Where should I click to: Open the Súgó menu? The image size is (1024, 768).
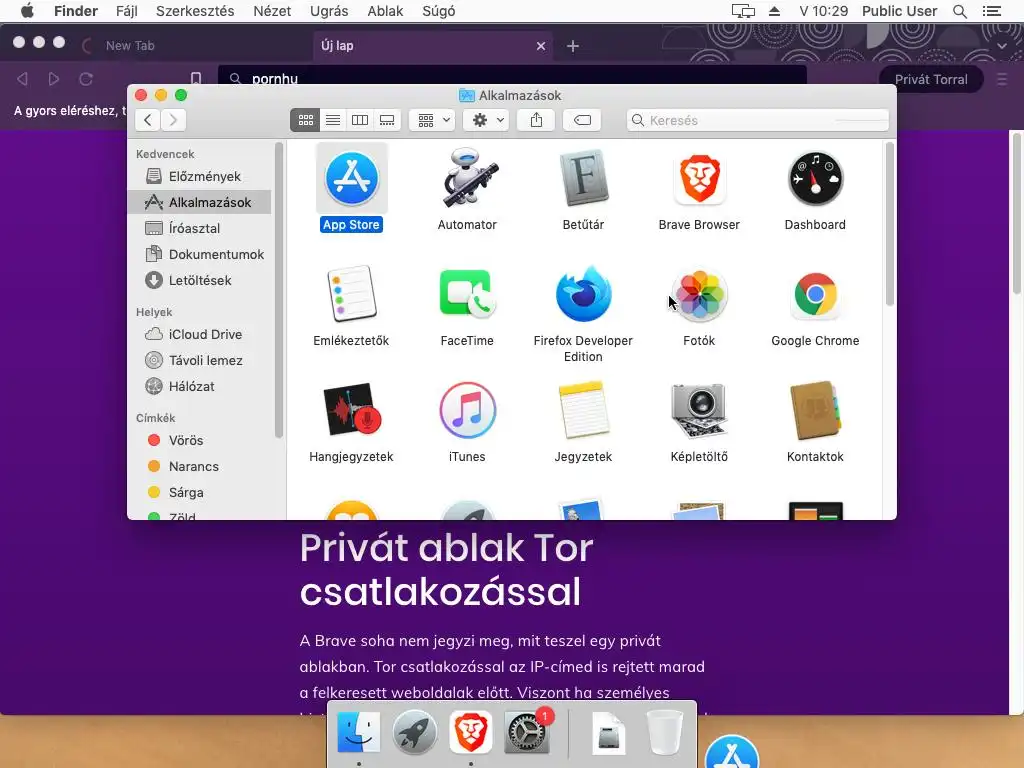tap(438, 11)
